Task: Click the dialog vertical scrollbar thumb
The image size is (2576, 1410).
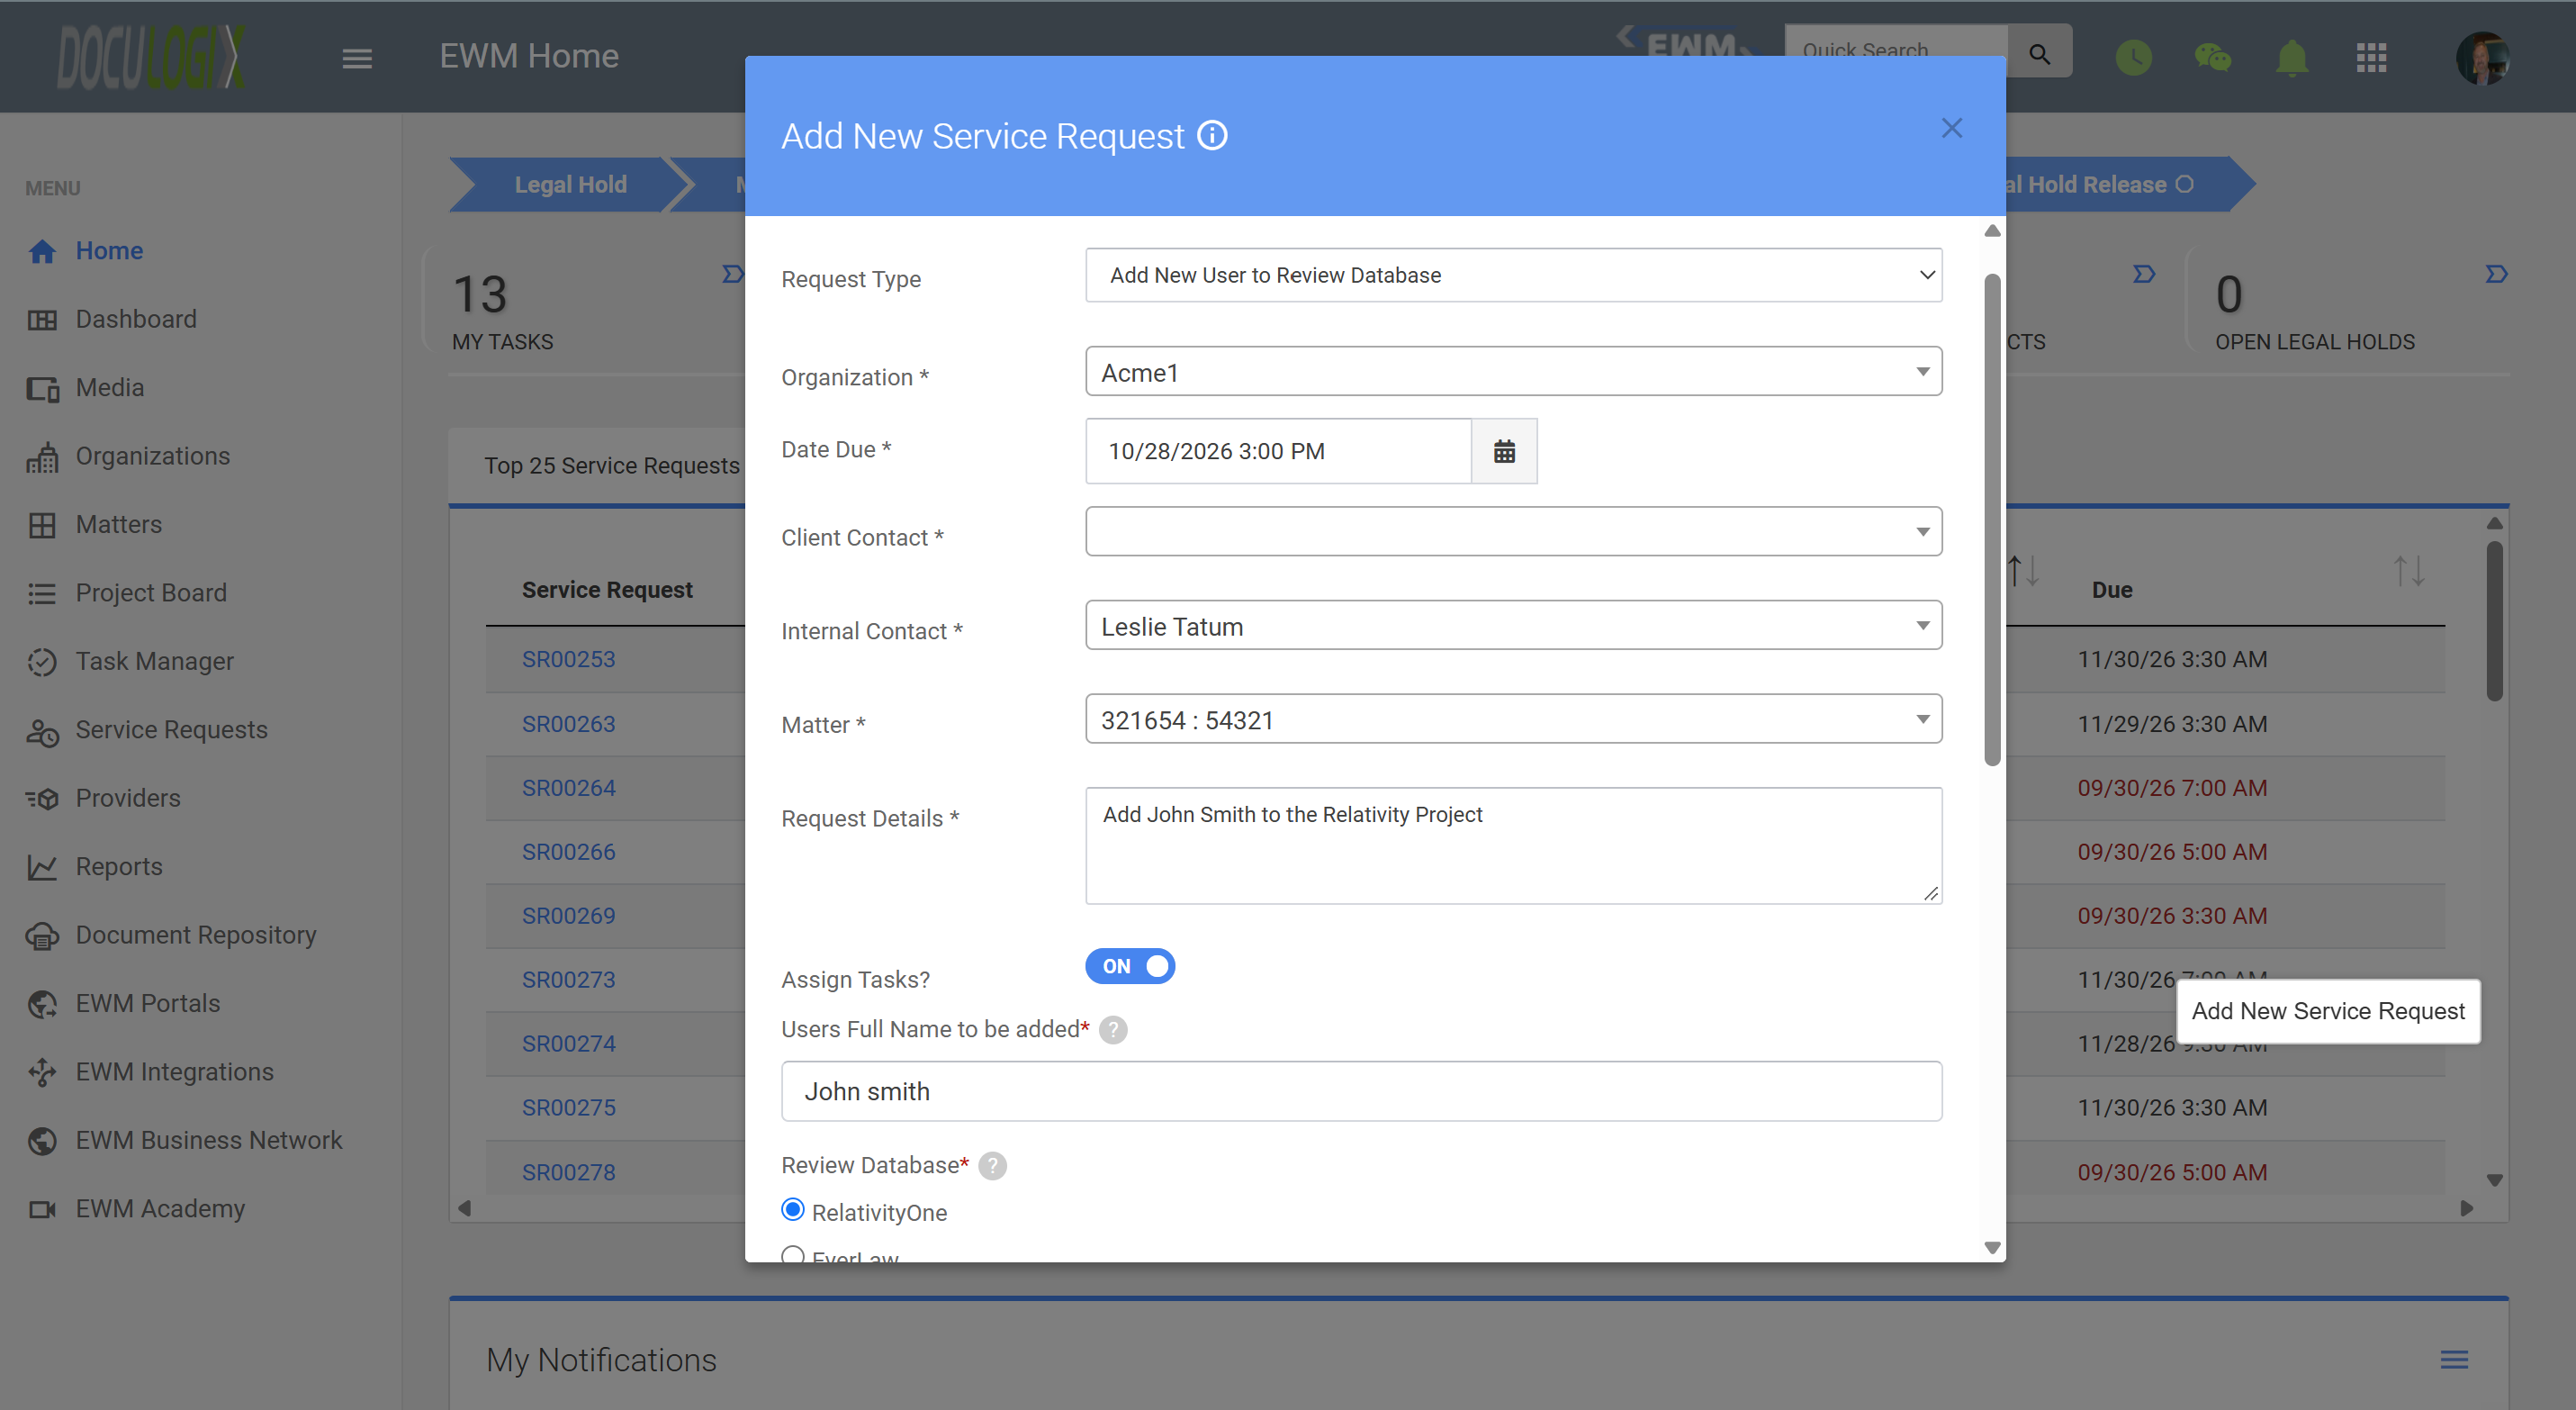Action: pyautogui.click(x=1991, y=520)
